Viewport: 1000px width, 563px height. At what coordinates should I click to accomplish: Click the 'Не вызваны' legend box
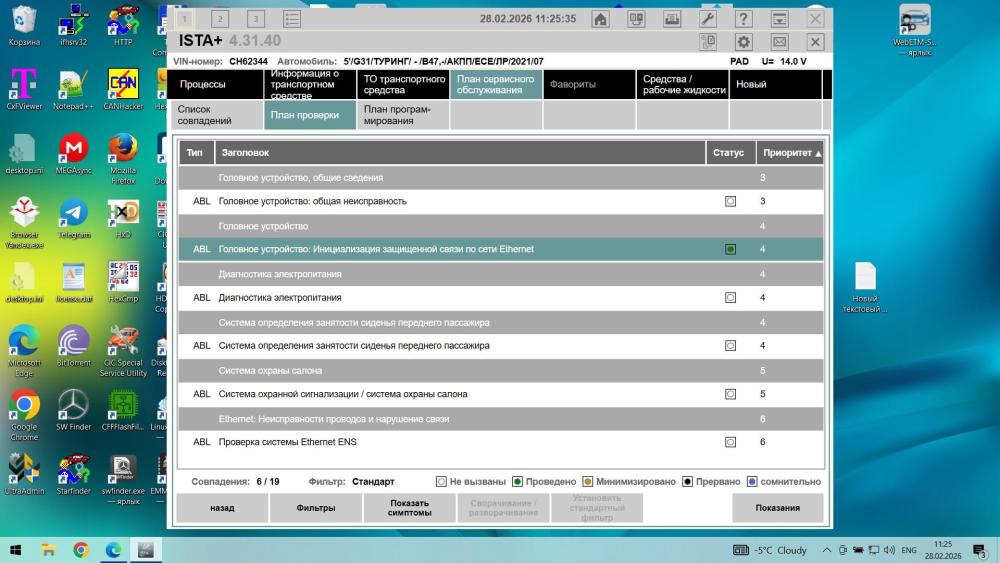click(x=441, y=481)
